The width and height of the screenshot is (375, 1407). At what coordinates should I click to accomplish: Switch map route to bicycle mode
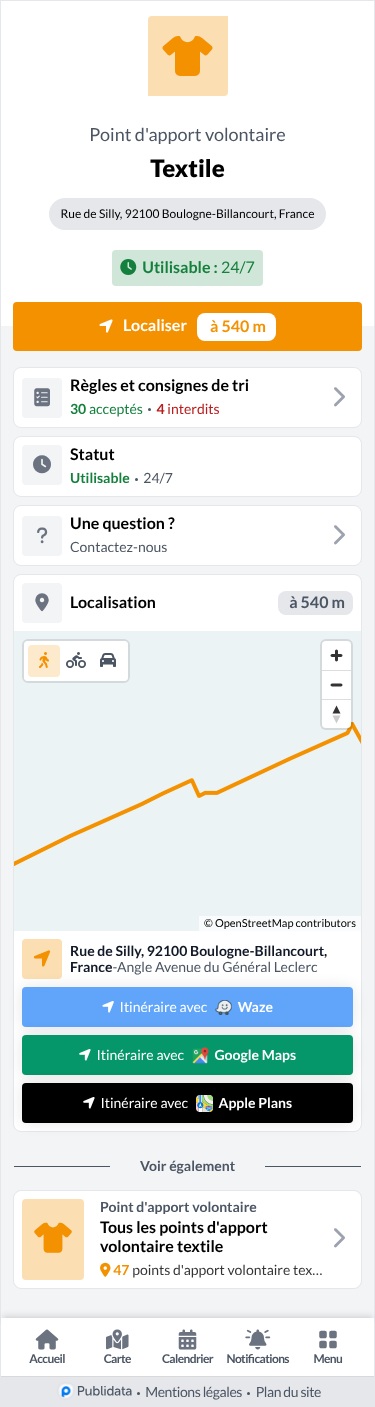point(76,661)
